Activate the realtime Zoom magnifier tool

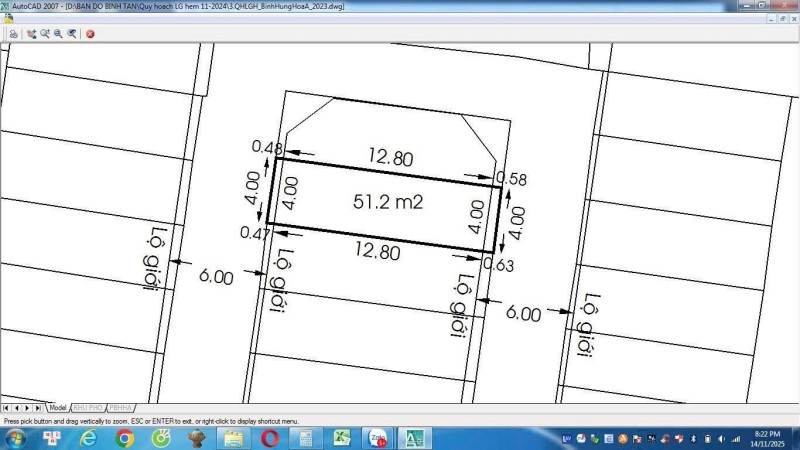point(45,33)
